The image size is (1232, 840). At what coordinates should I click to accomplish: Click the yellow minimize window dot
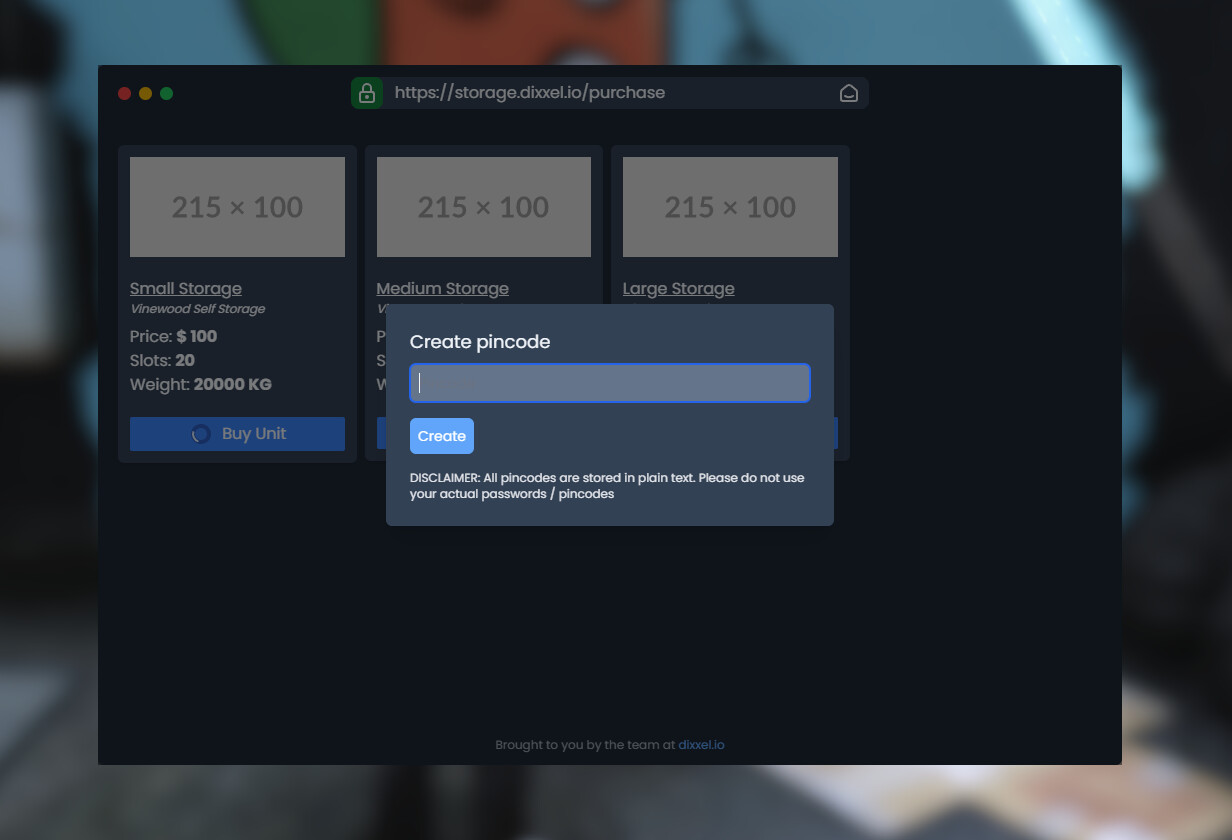click(x=146, y=93)
